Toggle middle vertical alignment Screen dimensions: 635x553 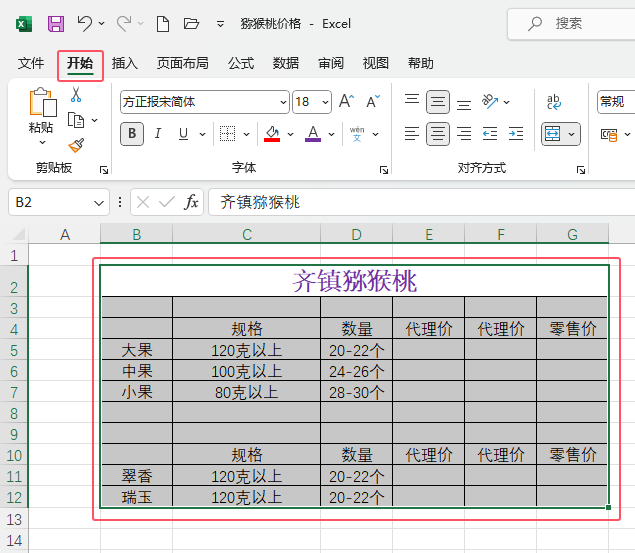438,102
